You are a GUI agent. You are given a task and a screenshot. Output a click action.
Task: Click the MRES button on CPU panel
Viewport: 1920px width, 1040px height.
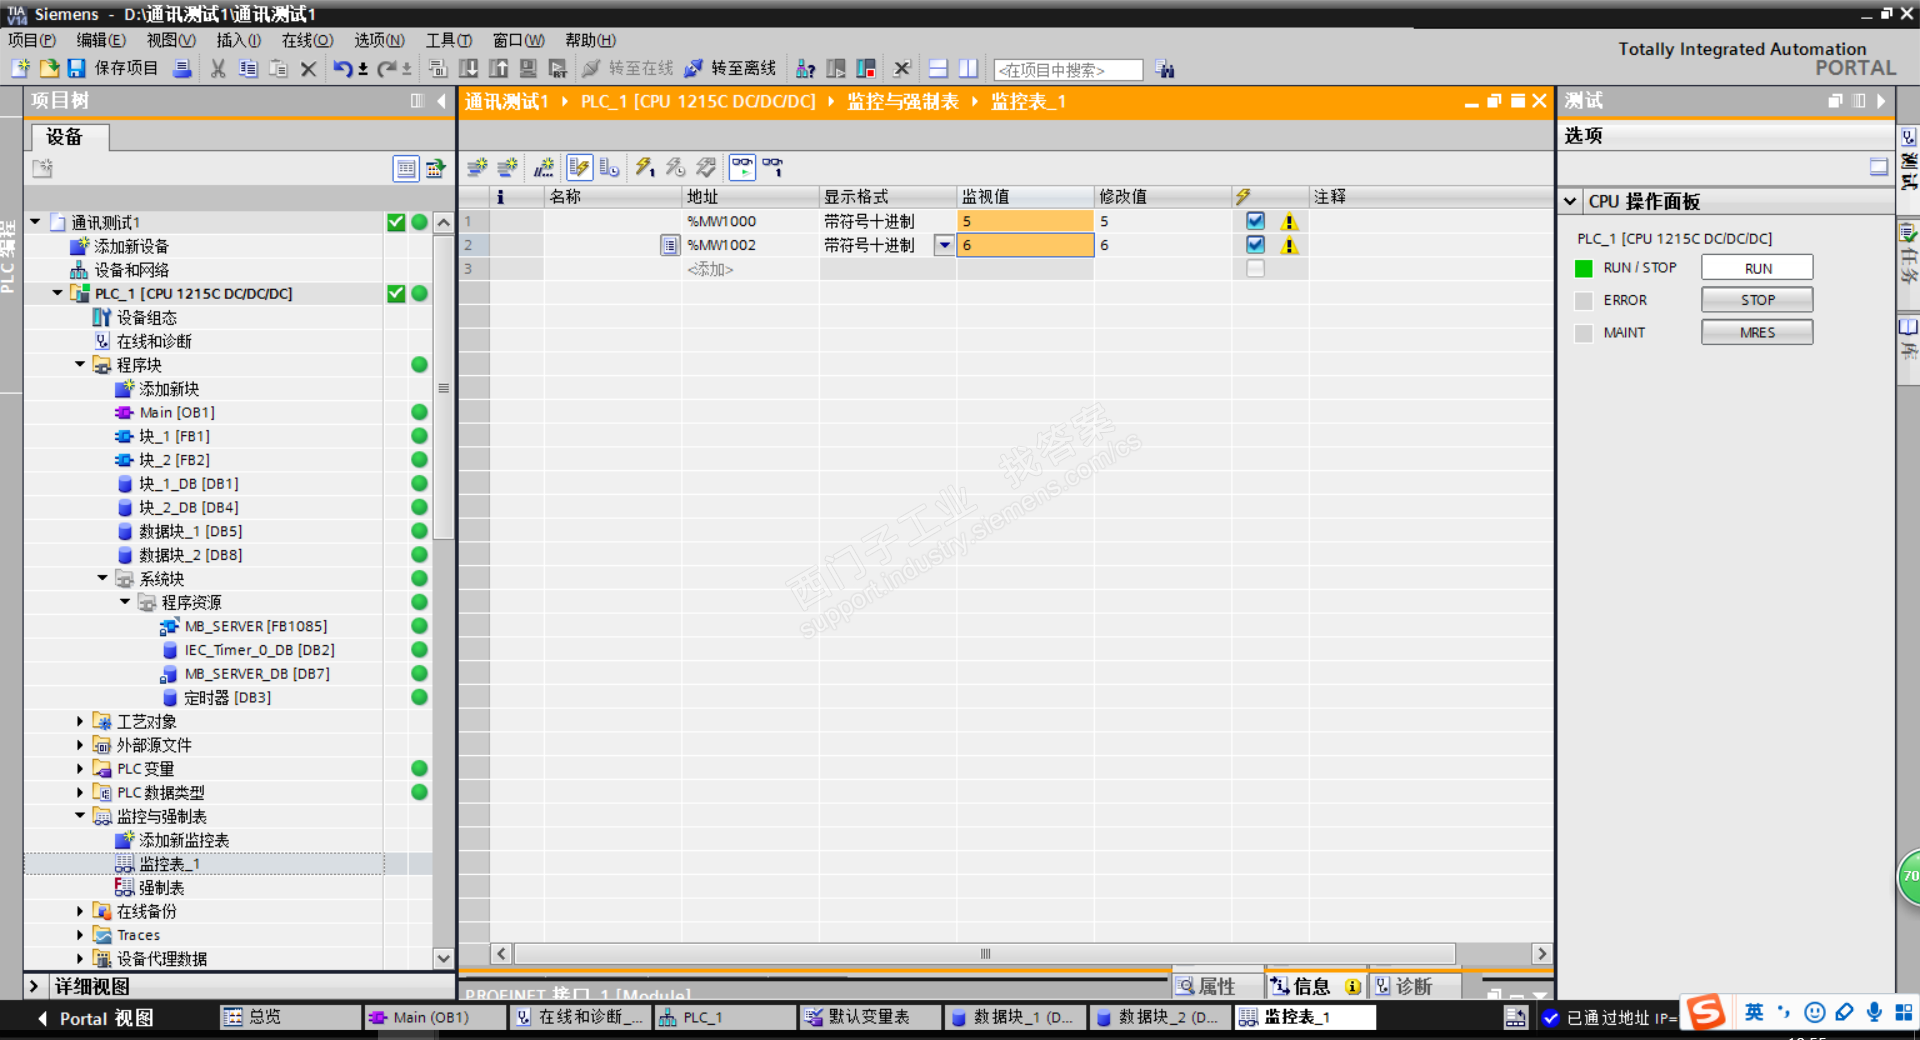pyautogui.click(x=1757, y=332)
